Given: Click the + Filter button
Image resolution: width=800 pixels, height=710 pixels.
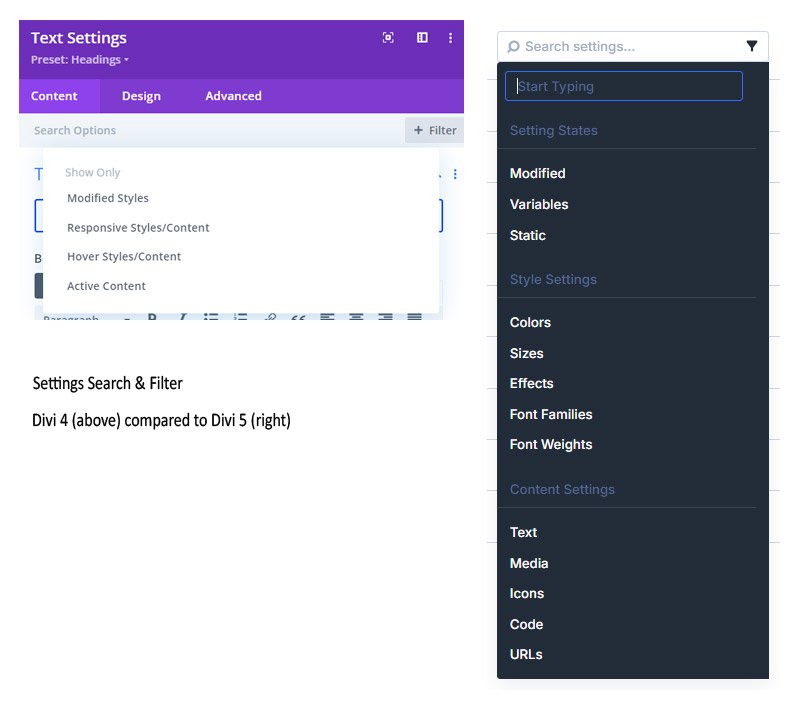Looking at the screenshot, I should tap(435, 131).
